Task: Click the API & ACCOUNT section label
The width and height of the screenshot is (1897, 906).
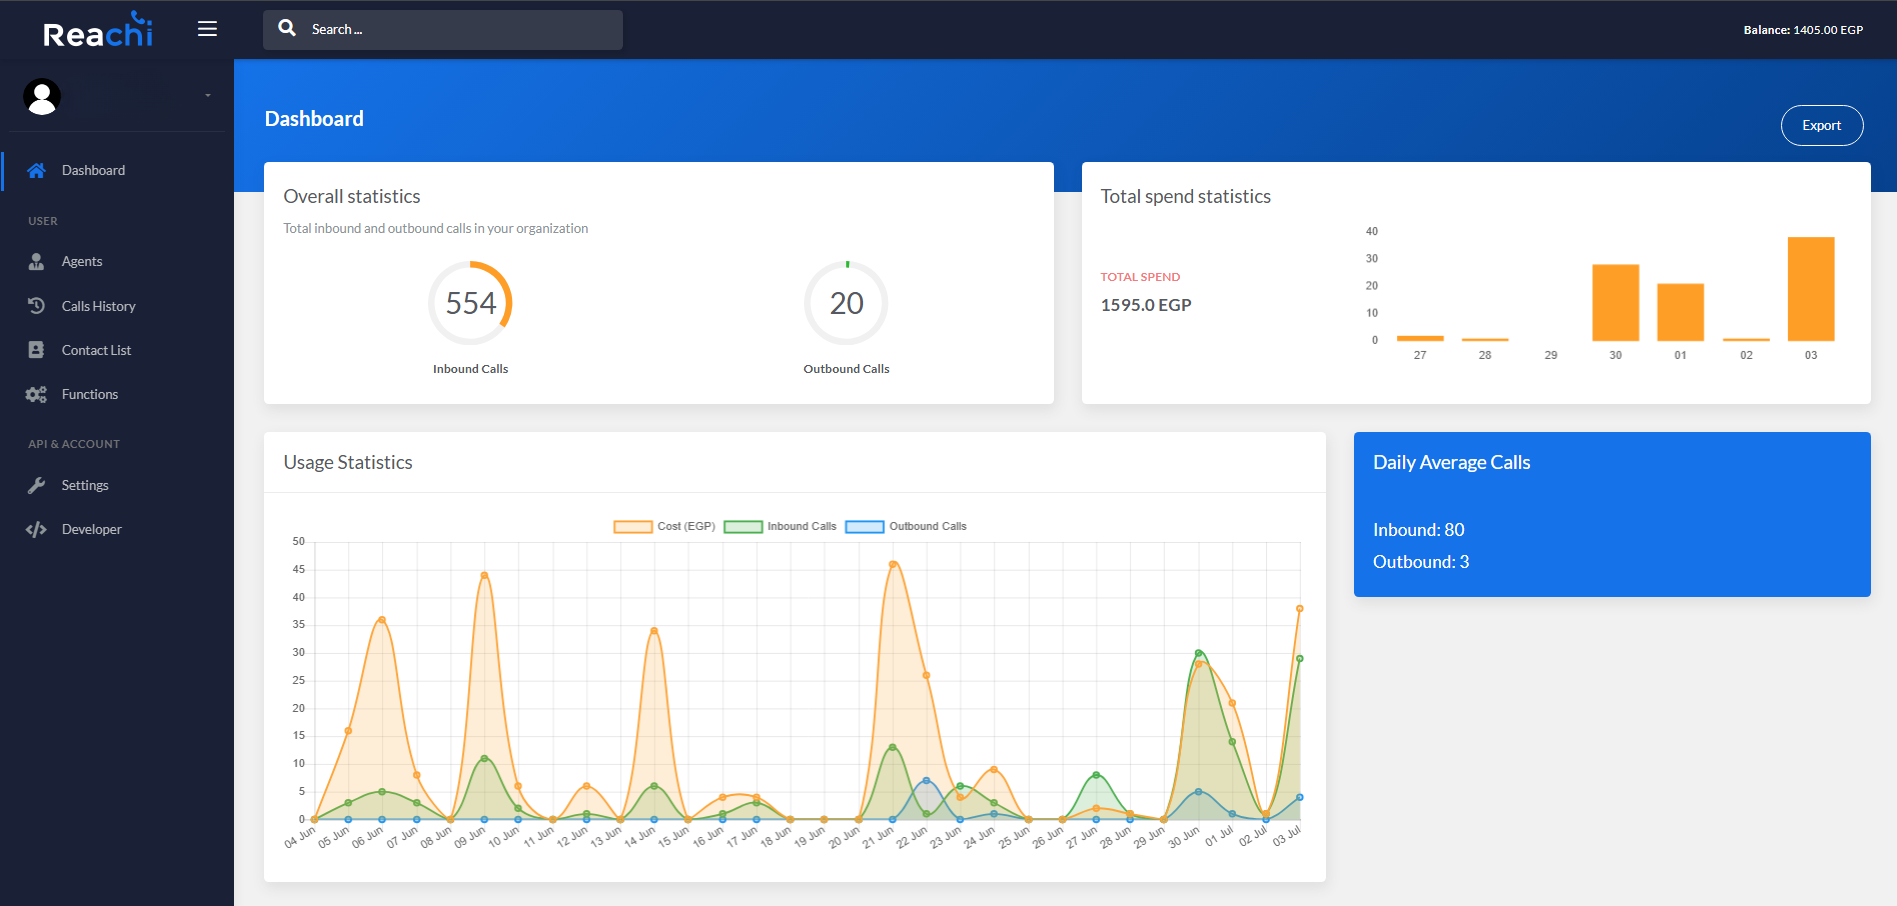Action: [x=74, y=444]
